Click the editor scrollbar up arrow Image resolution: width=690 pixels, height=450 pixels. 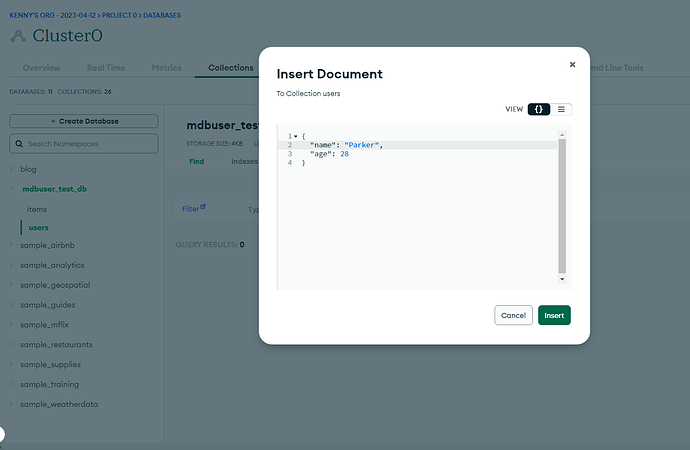(562, 135)
